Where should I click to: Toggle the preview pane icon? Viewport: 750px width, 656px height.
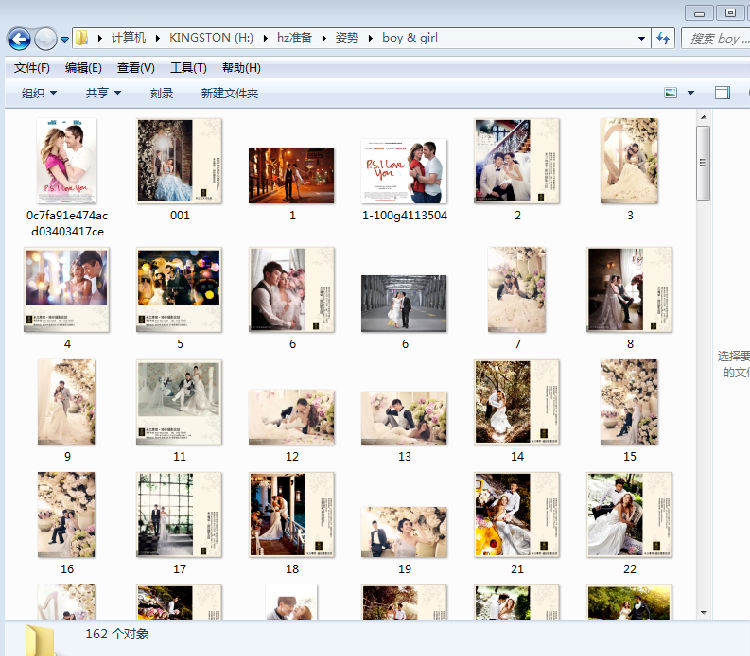click(722, 93)
